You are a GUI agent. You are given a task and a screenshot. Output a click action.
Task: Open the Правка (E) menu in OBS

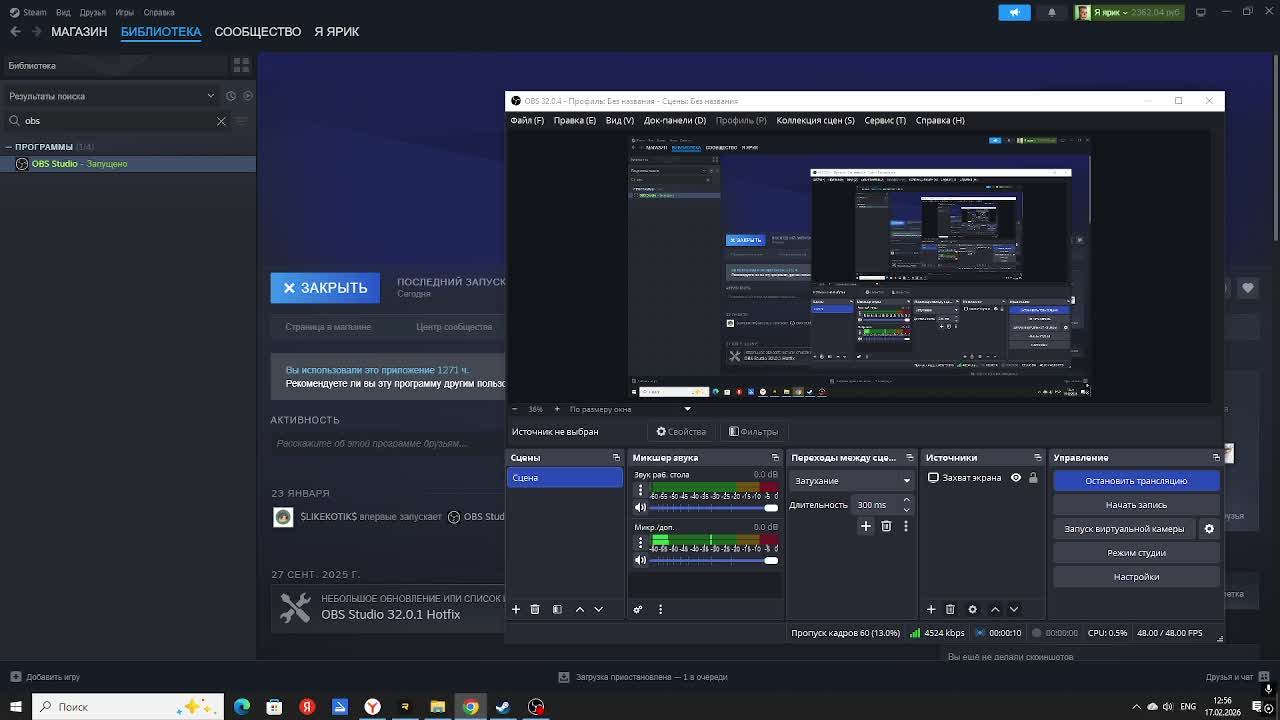tap(575, 121)
